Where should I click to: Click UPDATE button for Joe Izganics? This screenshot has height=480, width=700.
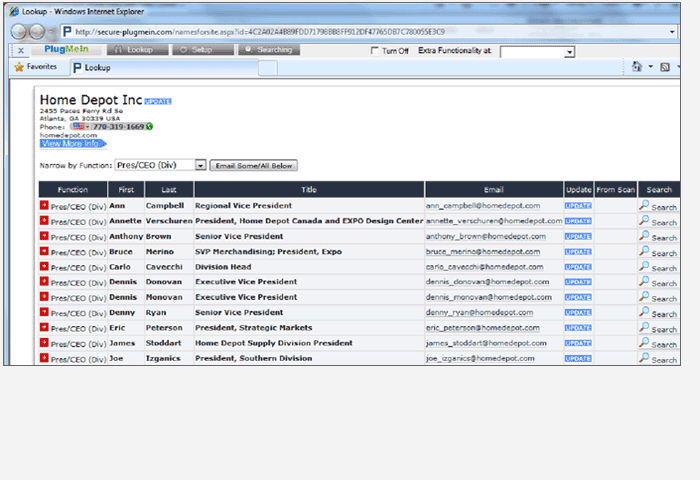(x=578, y=359)
